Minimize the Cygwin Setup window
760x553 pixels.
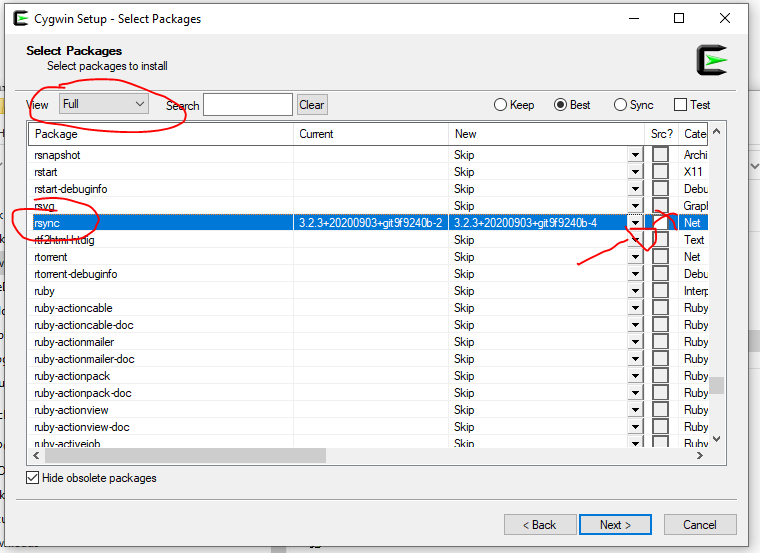coord(634,18)
